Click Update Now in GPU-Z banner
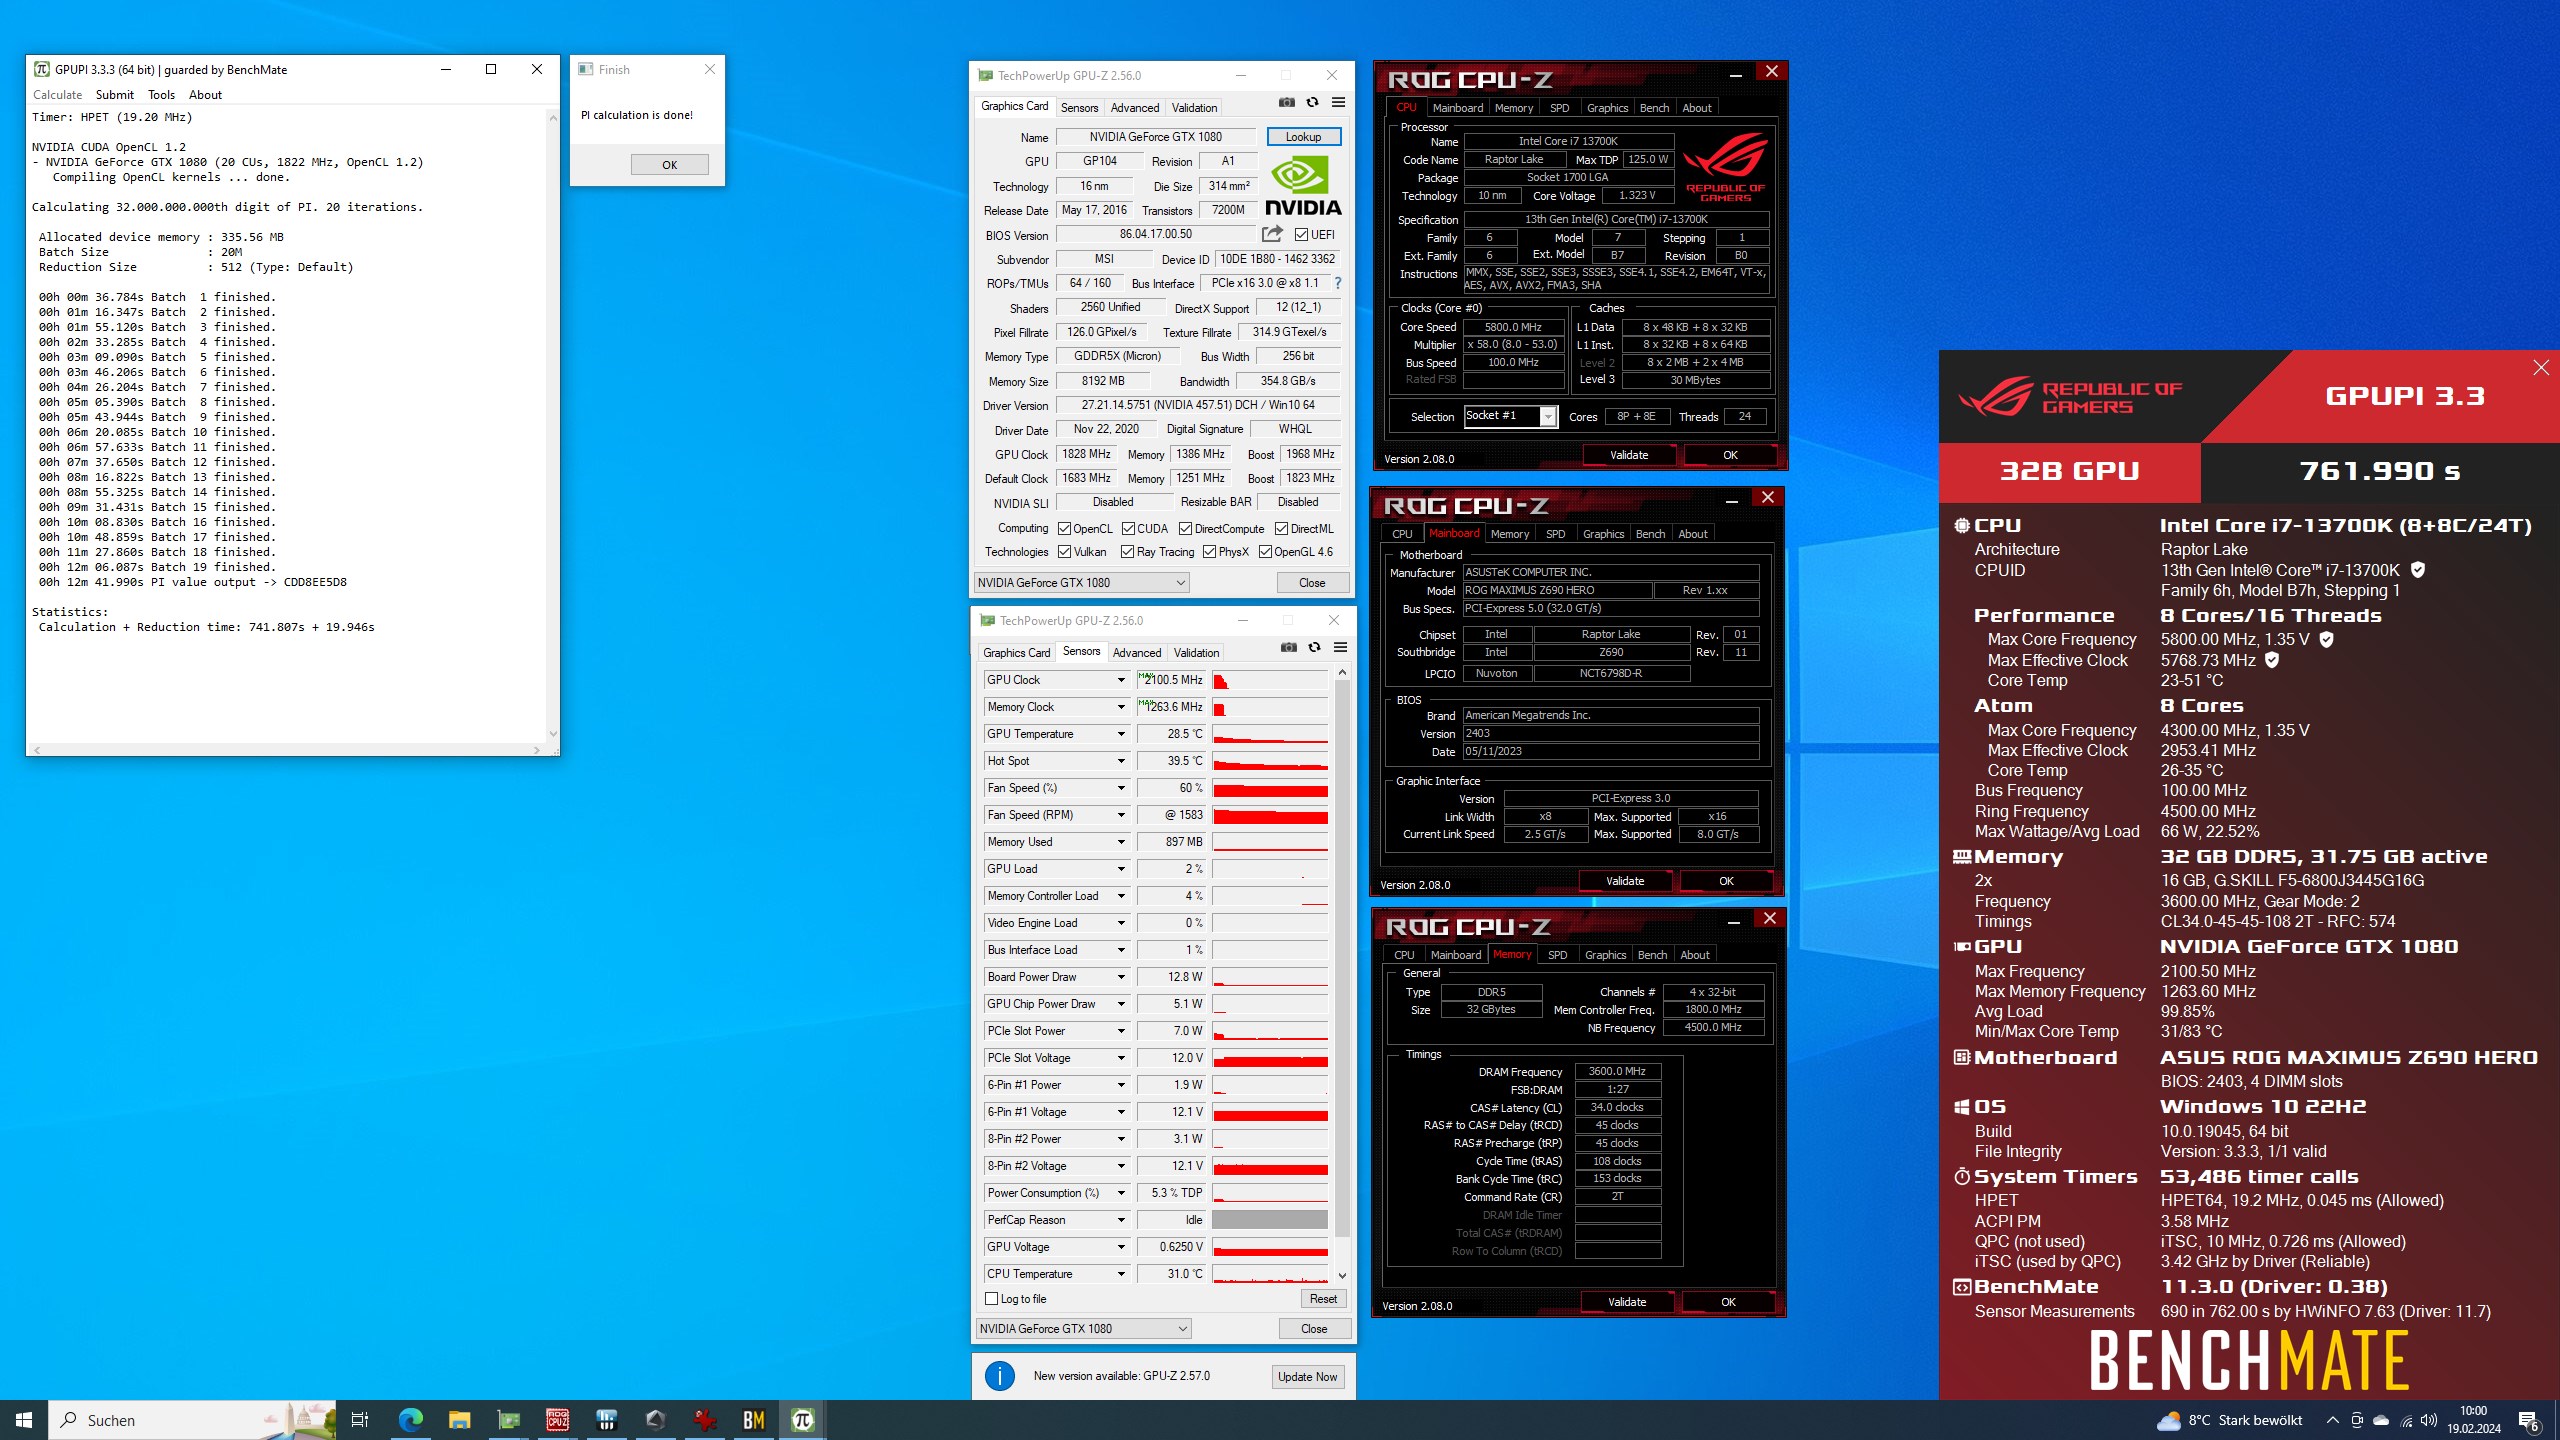 click(1308, 1377)
